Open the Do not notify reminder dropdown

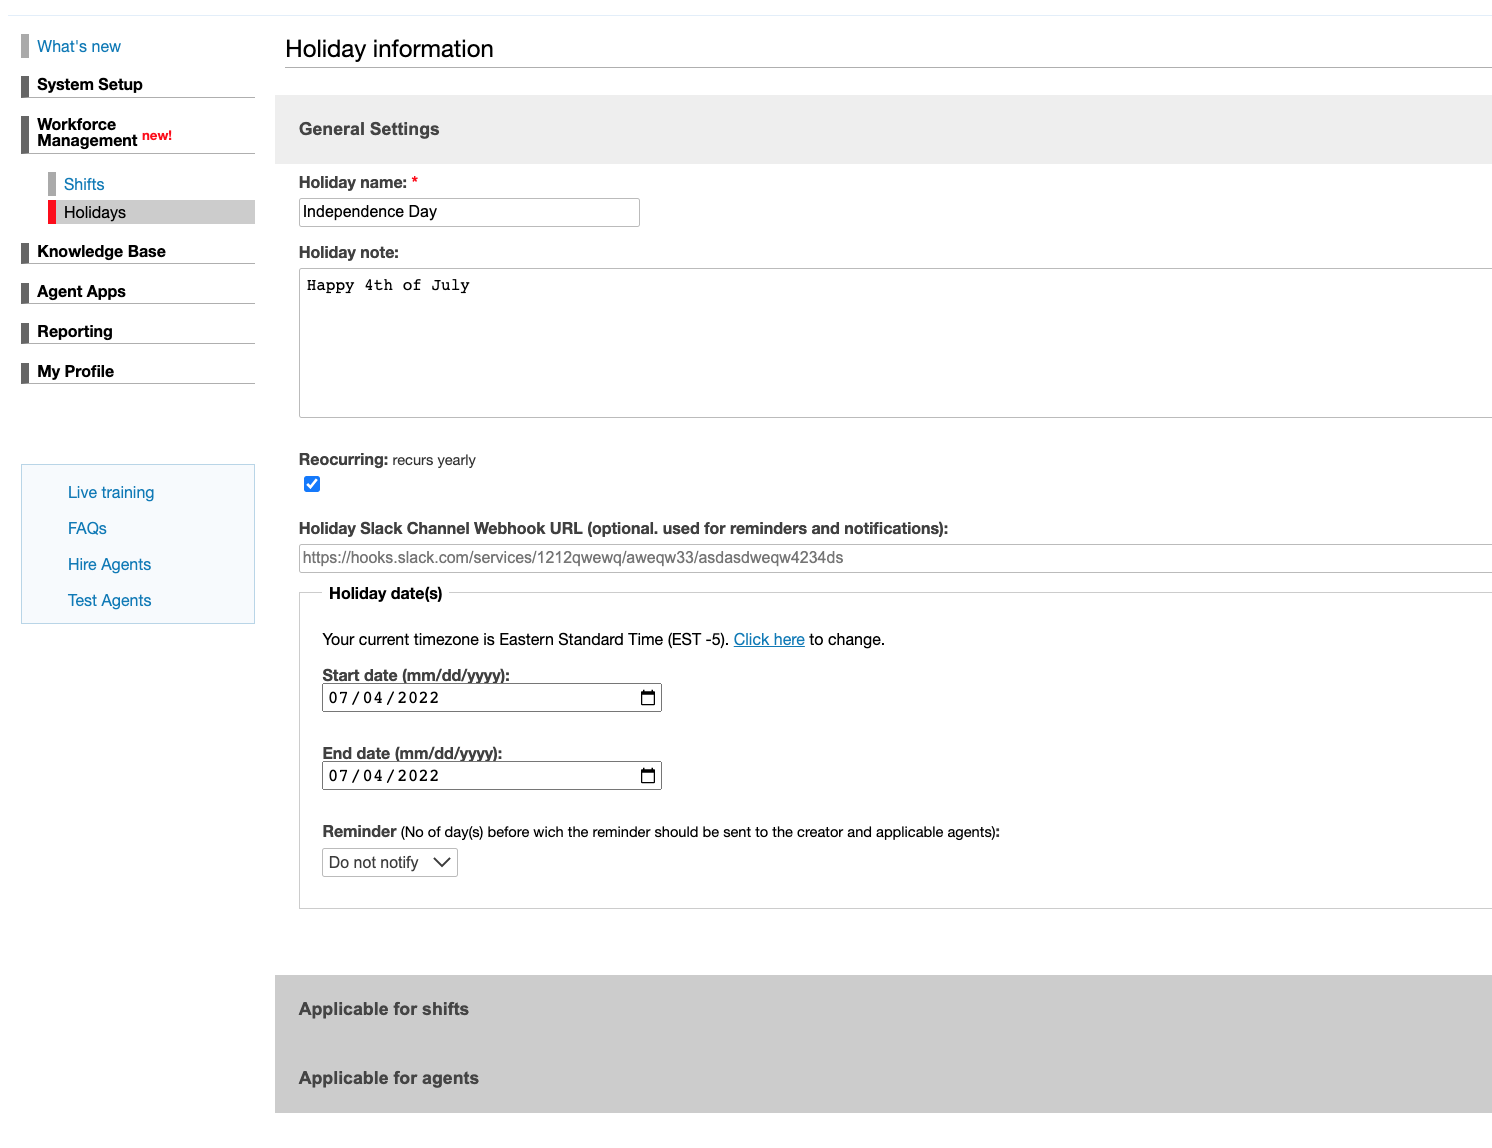coord(389,862)
